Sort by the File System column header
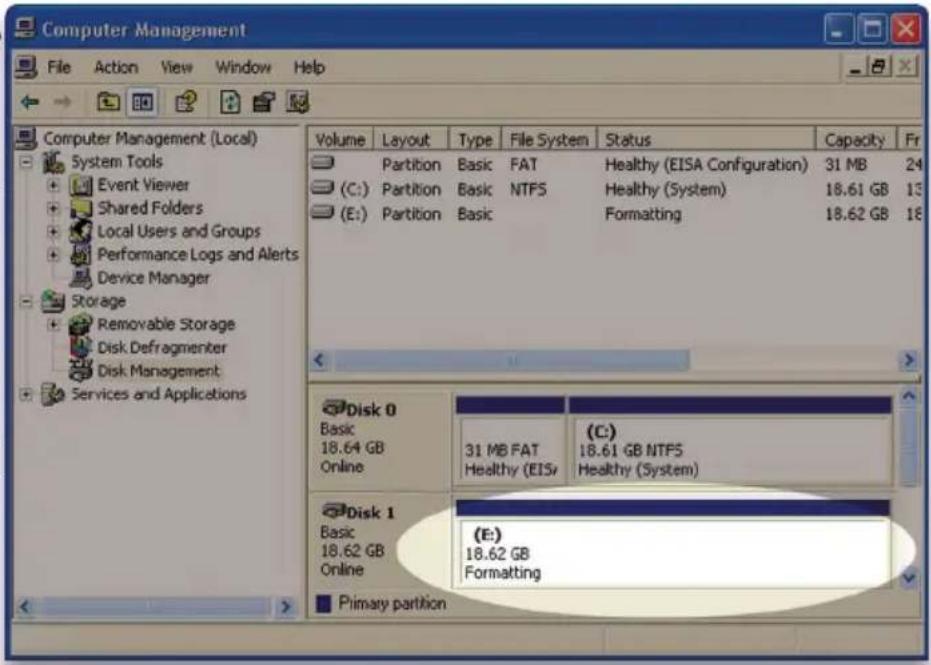The height and width of the screenshot is (665, 931). point(549,140)
